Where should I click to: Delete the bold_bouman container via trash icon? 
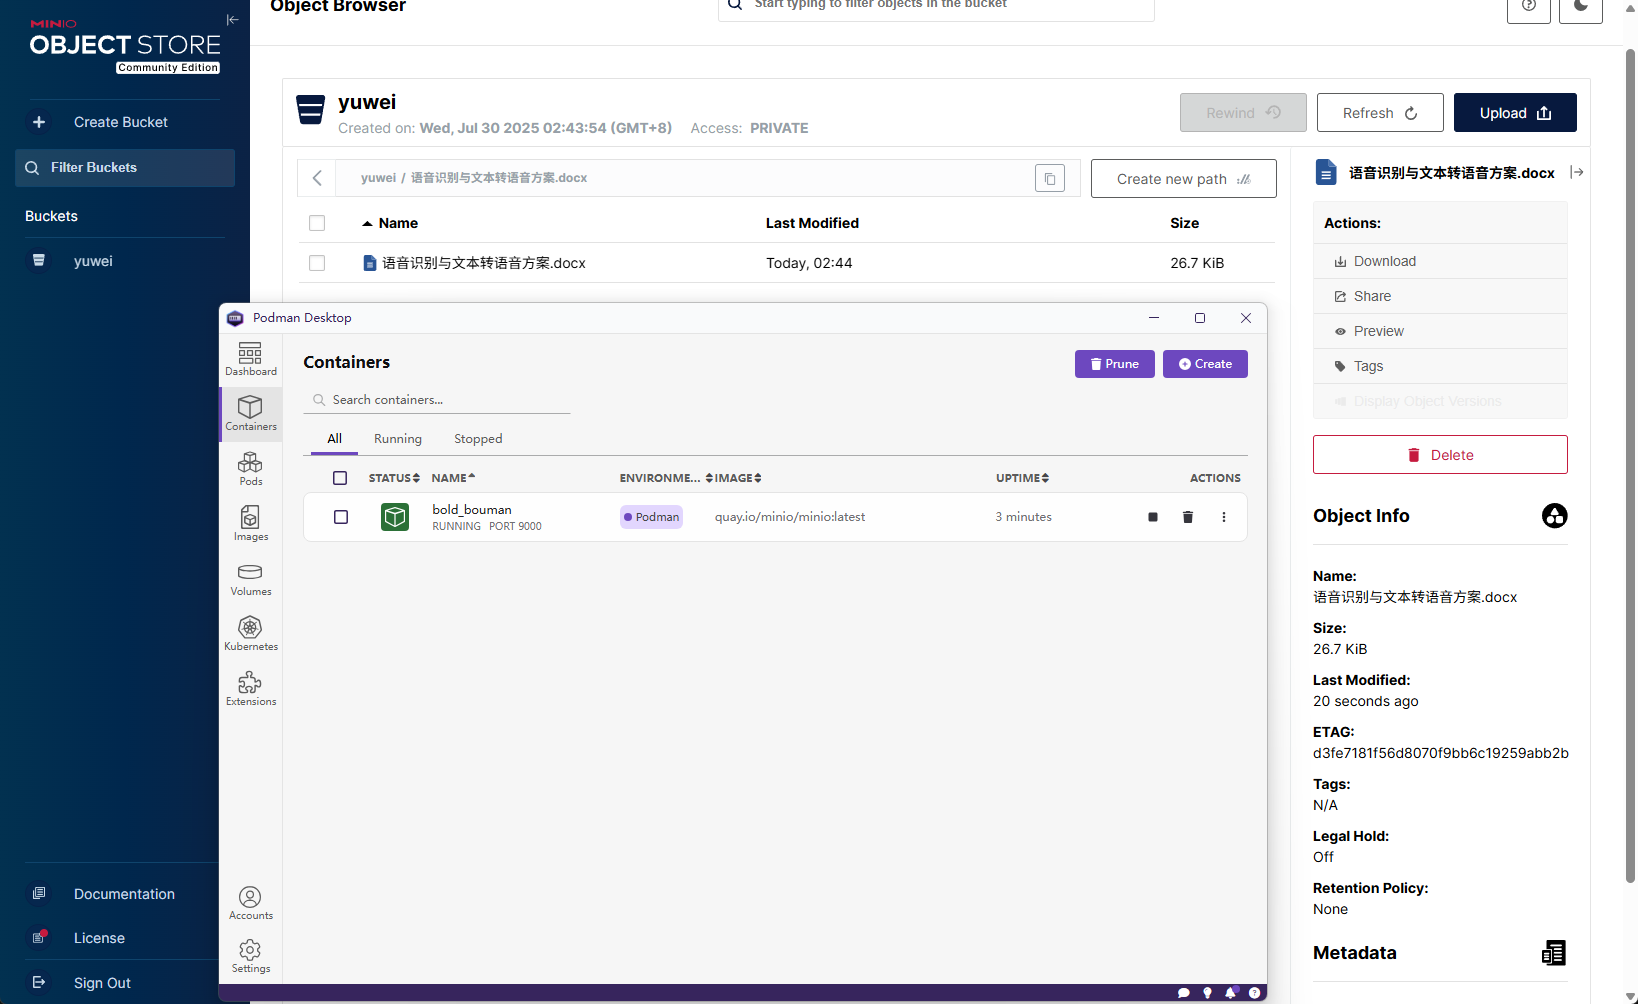1188,517
